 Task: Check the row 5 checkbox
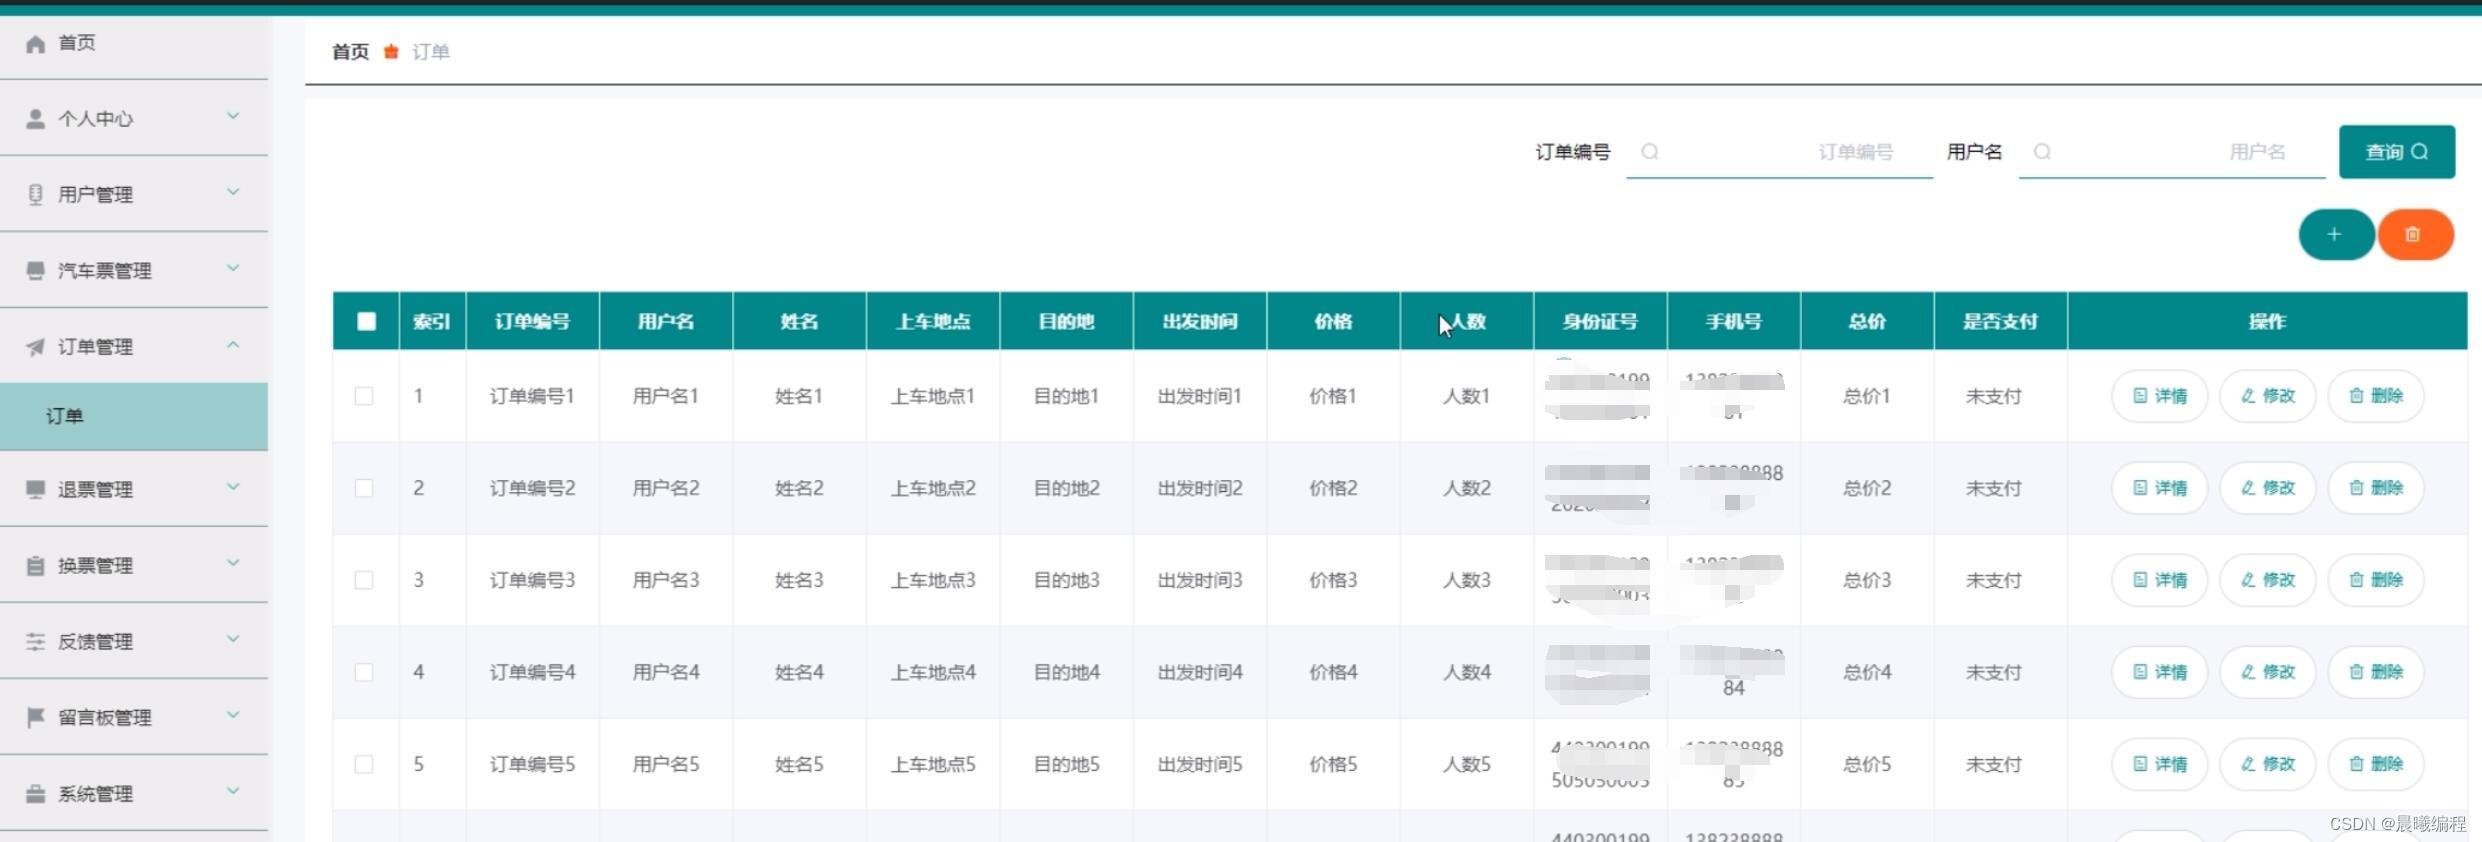click(364, 764)
